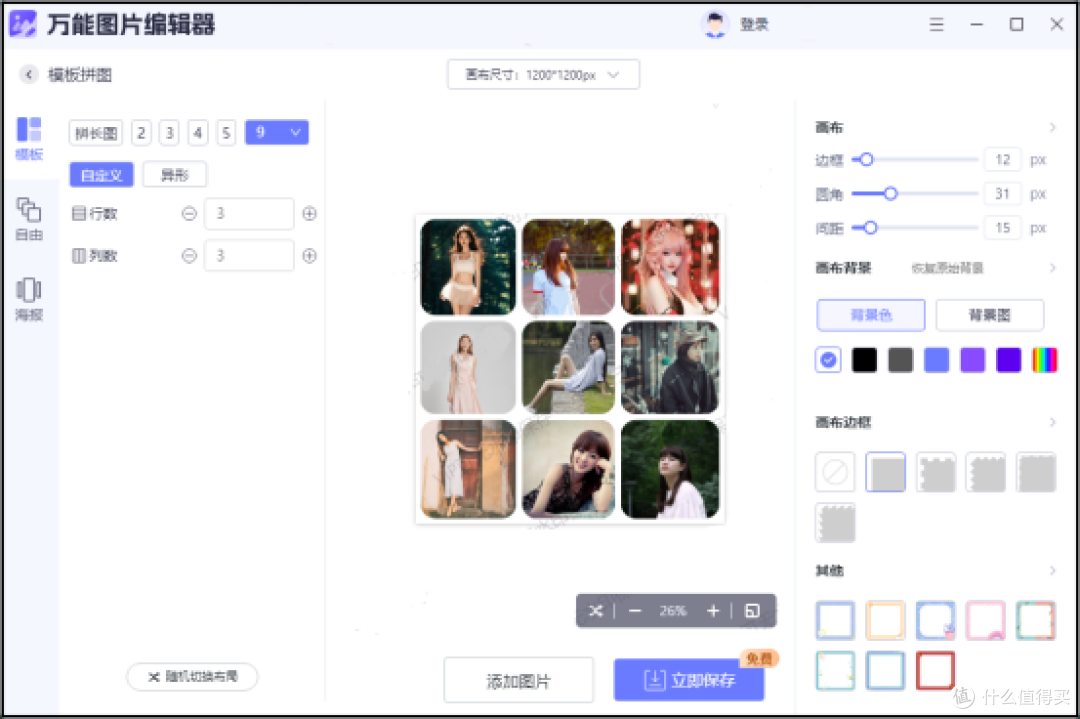Viewport: 1080px width, 719px height.
Task: Choose the 3-image layout
Action: click(x=169, y=132)
